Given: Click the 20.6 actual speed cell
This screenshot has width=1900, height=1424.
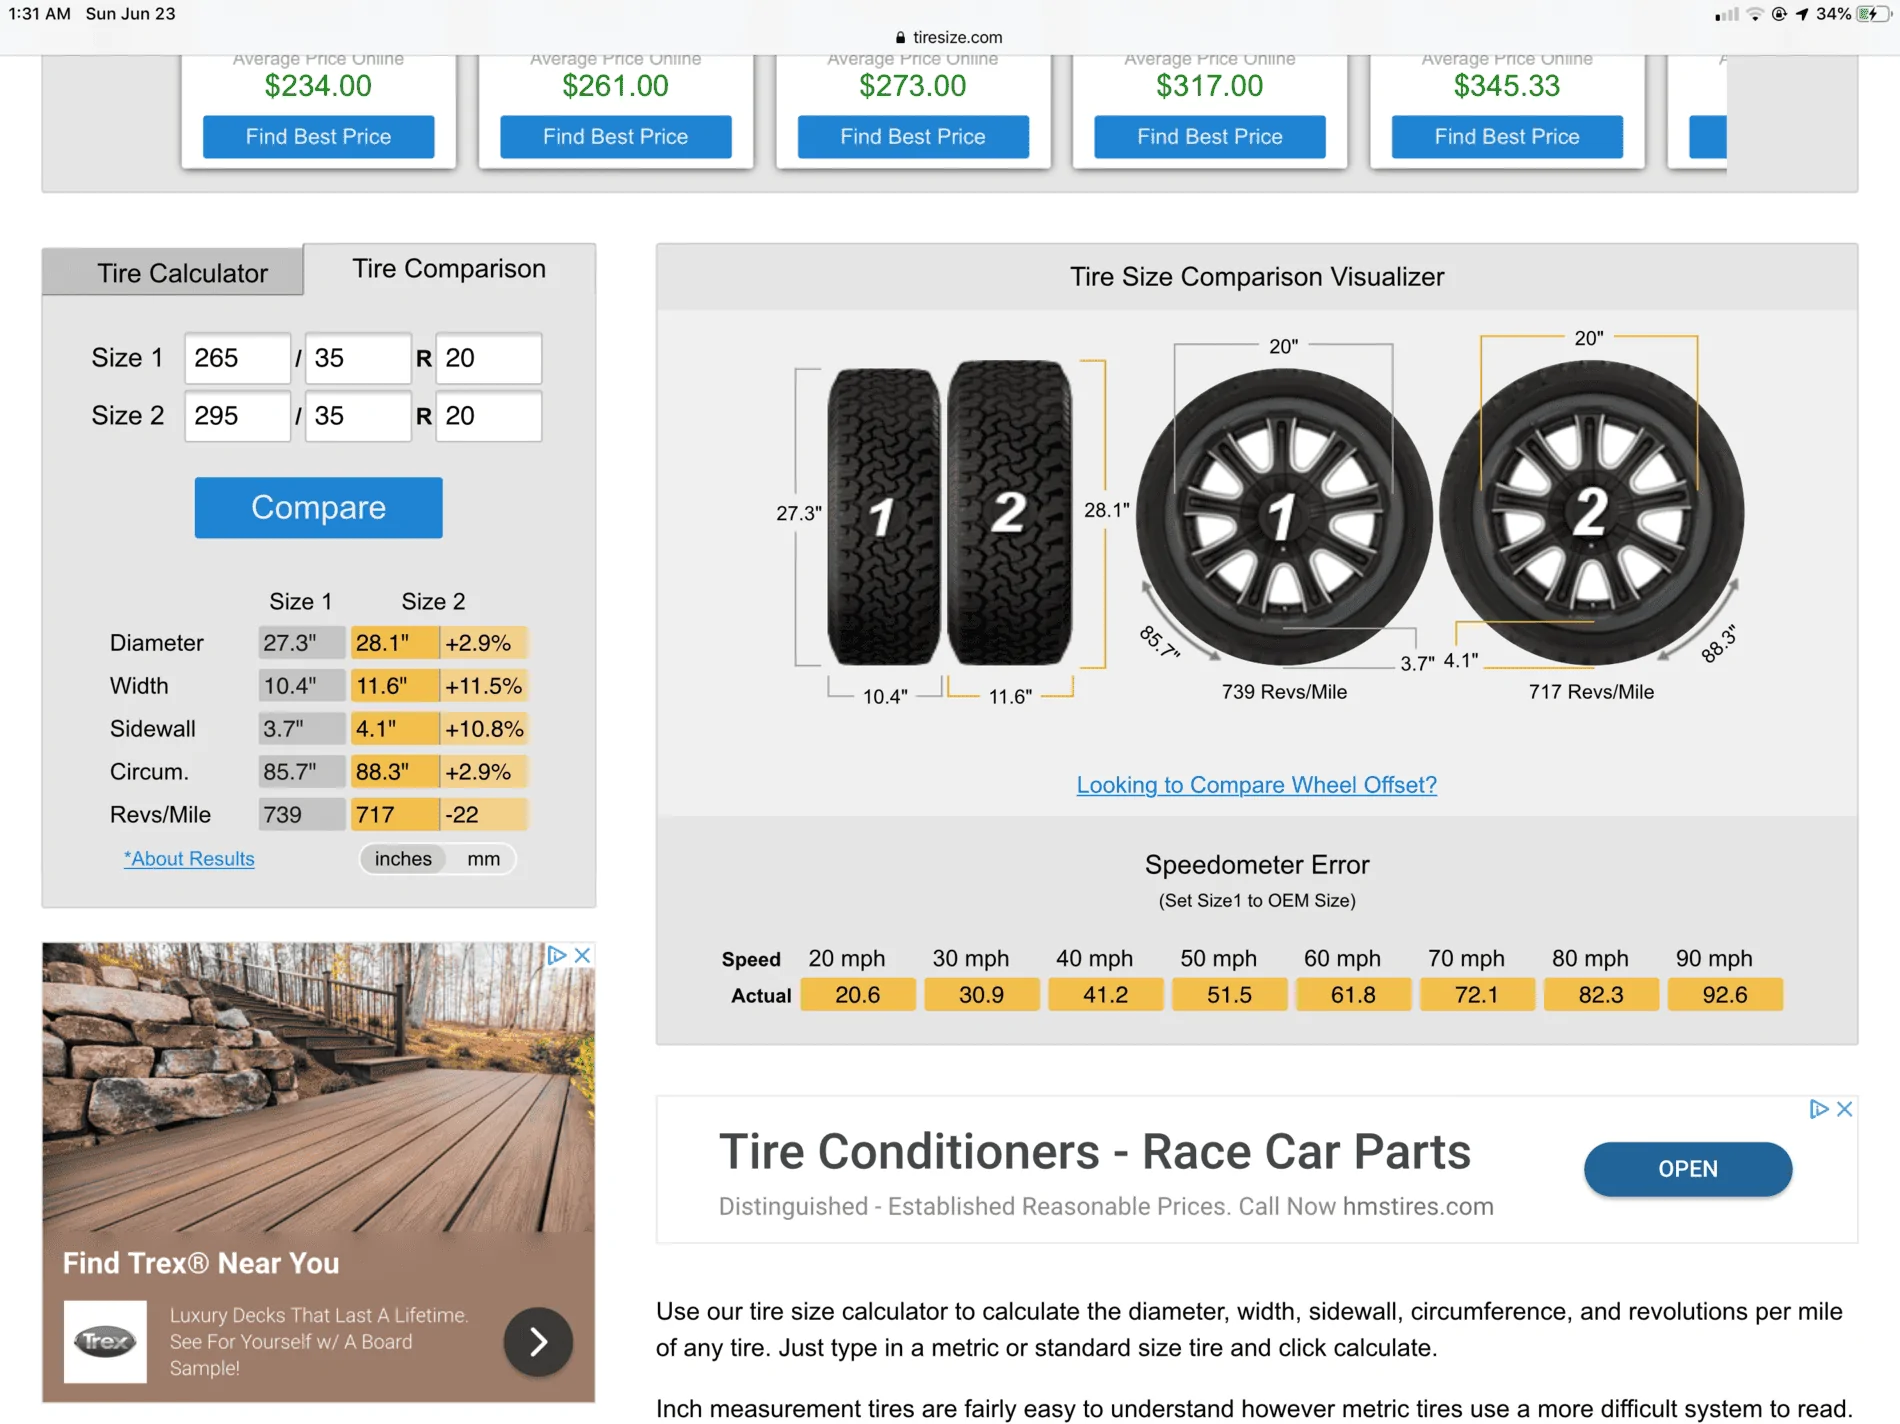Looking at the screenshot, I should (x=858, y=995).
